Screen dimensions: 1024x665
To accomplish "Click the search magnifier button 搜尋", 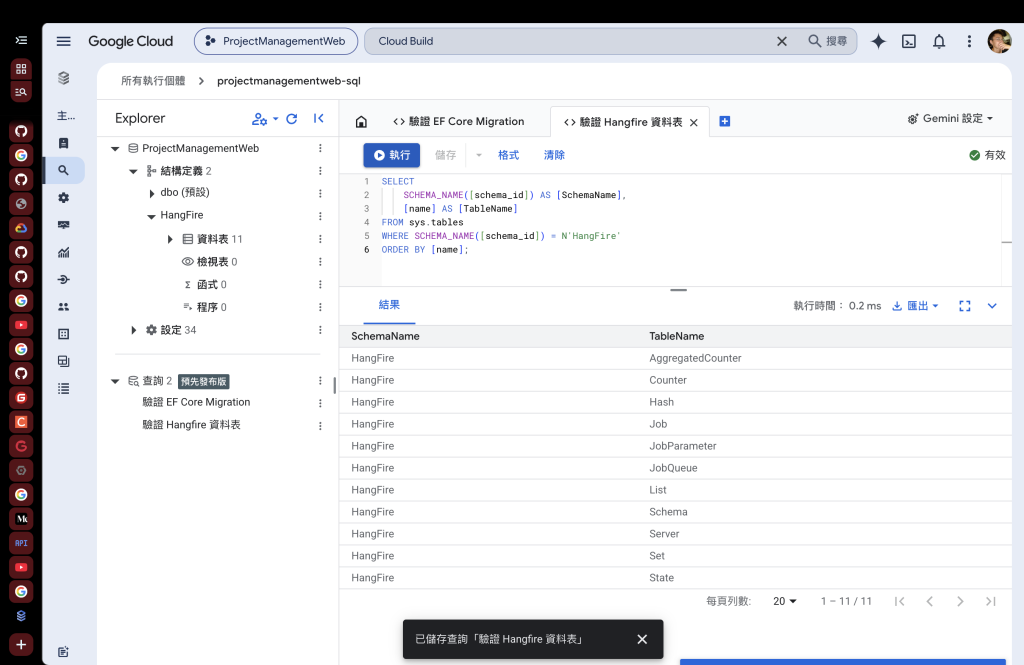I will tap(827, 41).
